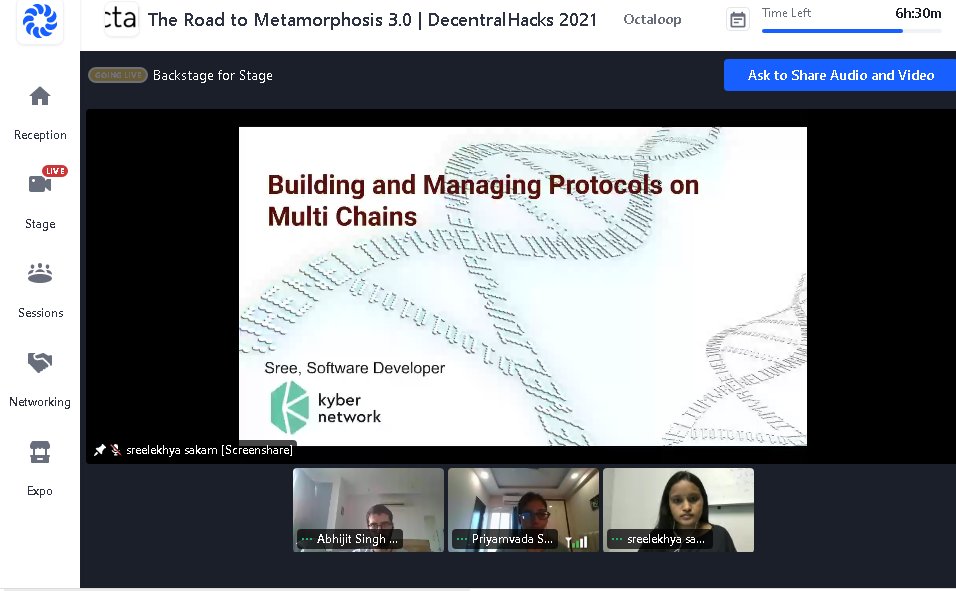Select the Networking menu label
The height and width of the screenshot is (591, 956).
click(40, 402)
